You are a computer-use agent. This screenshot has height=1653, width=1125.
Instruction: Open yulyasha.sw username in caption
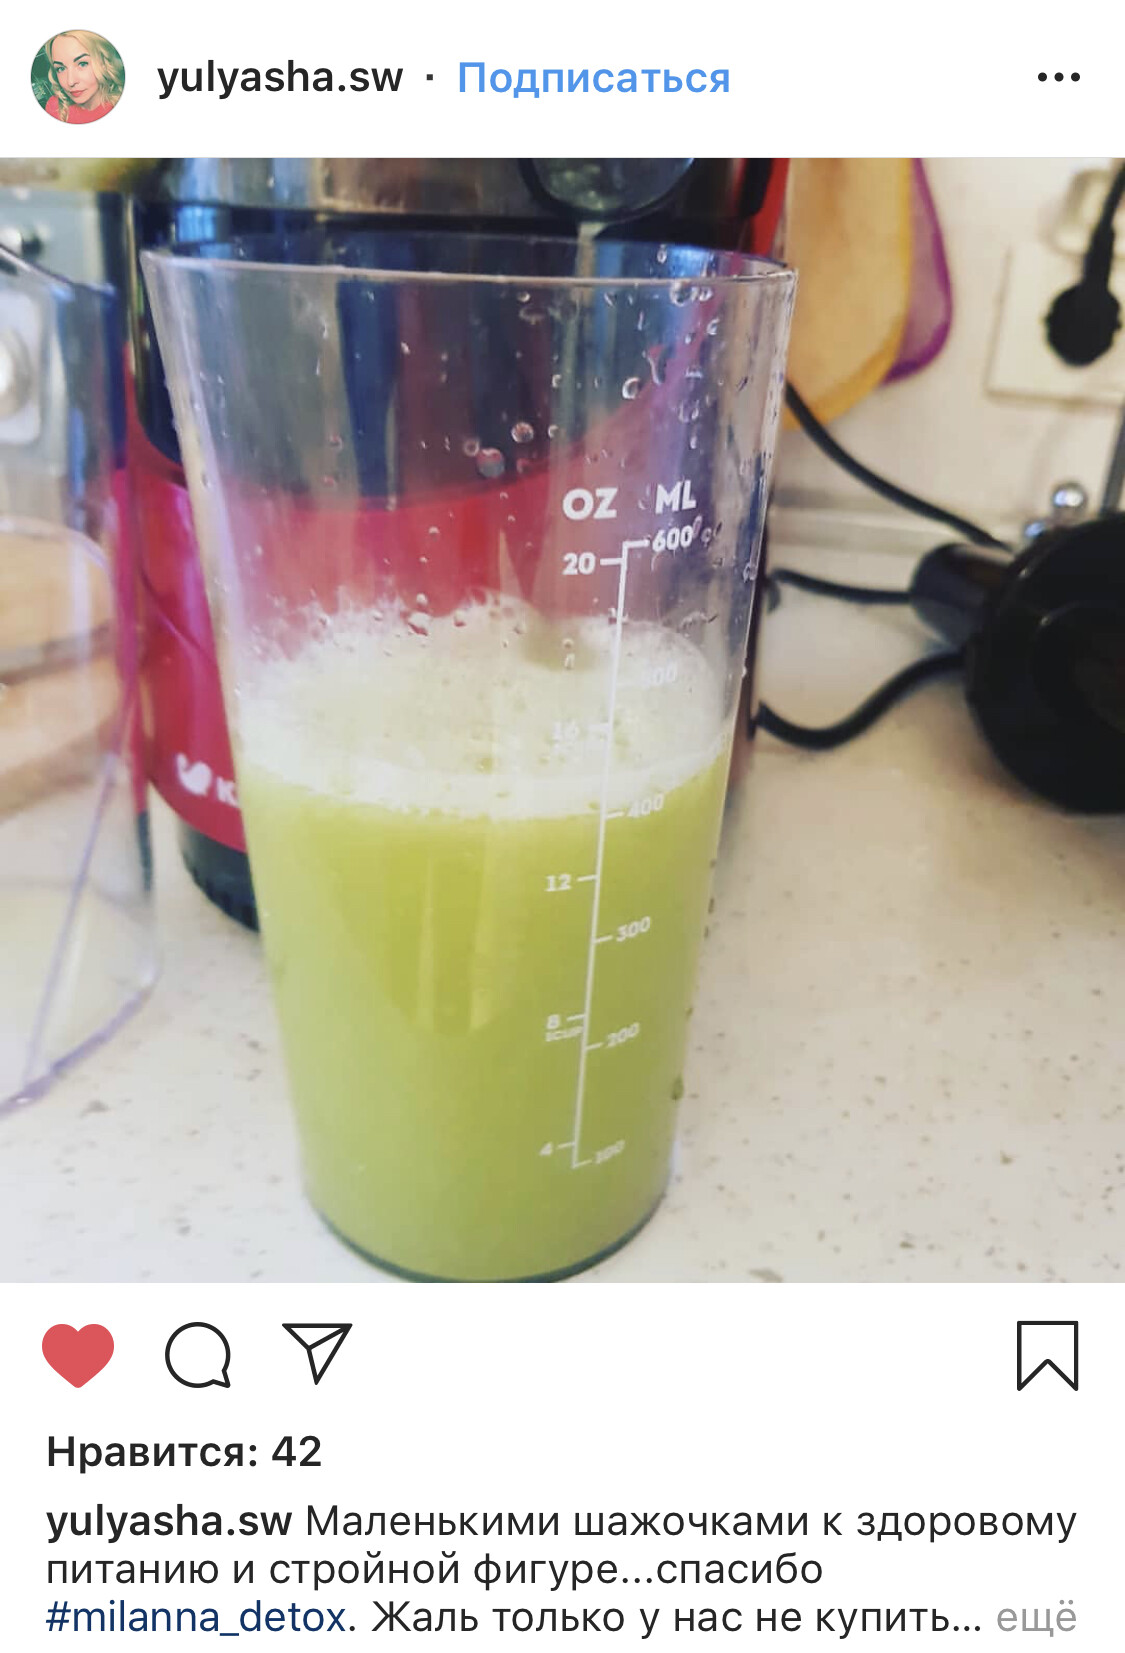coord(169,1521)
